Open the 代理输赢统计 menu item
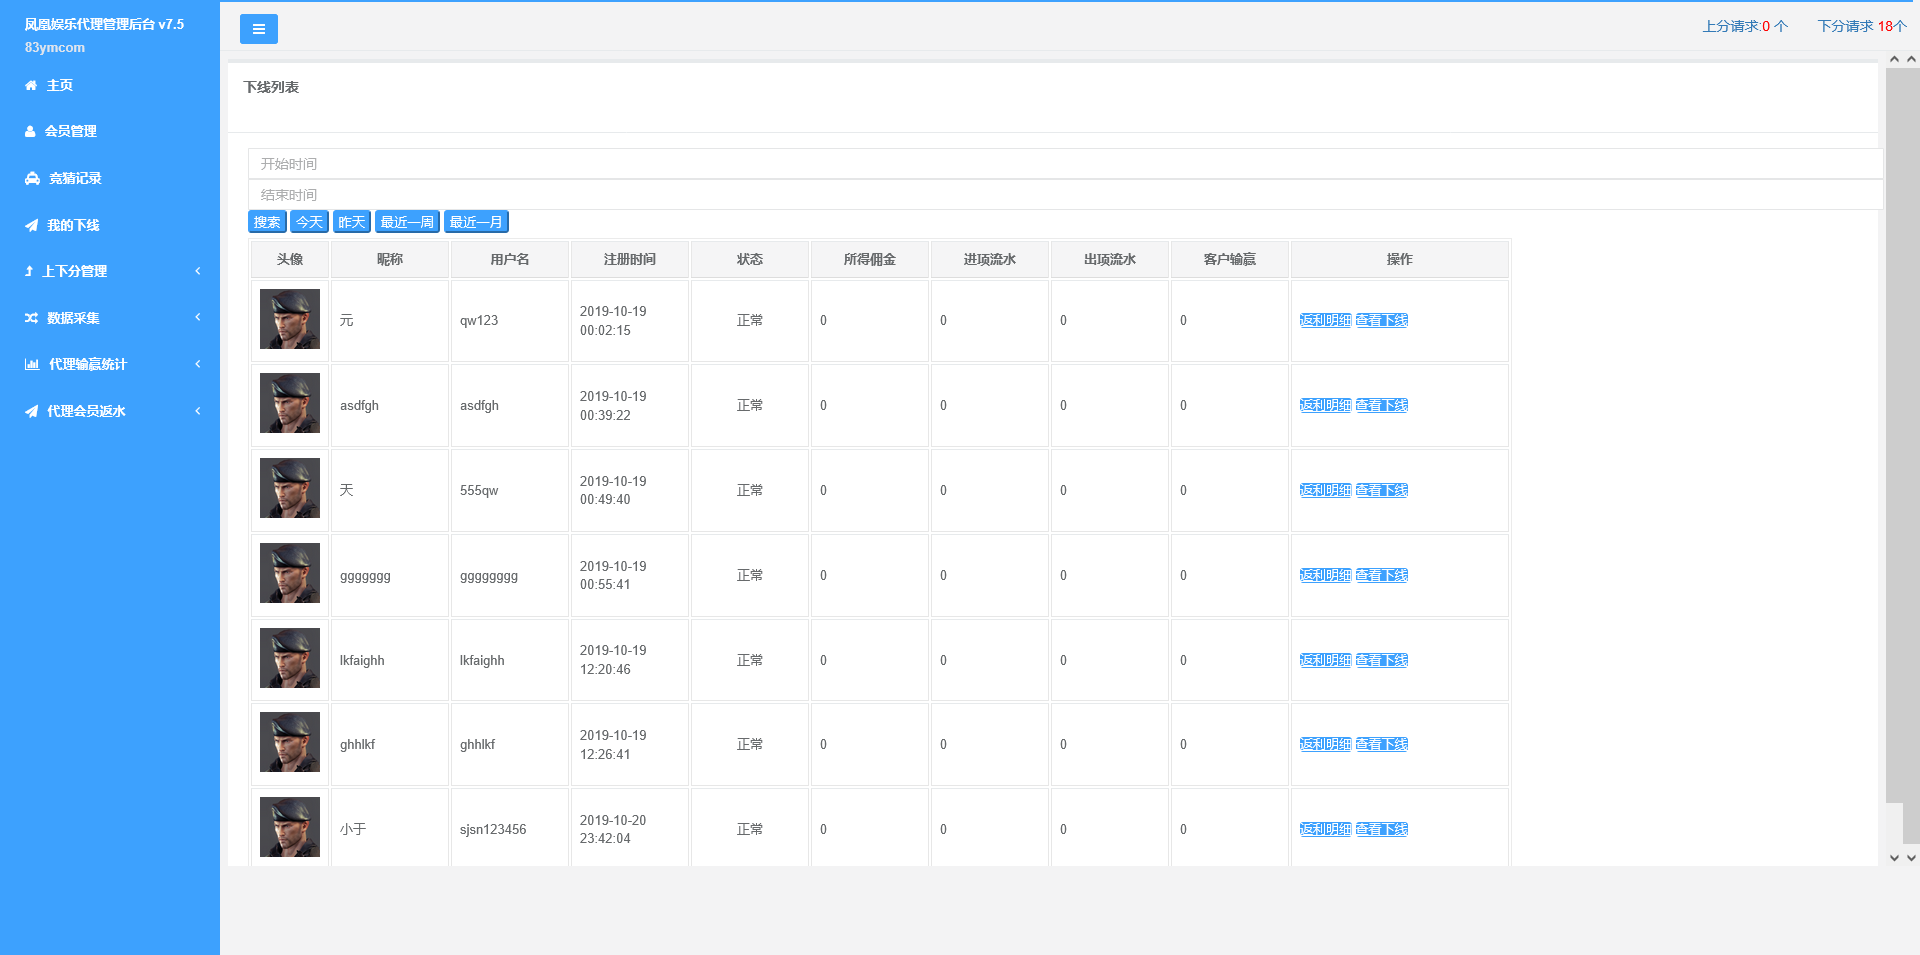 tap(88, 365)
